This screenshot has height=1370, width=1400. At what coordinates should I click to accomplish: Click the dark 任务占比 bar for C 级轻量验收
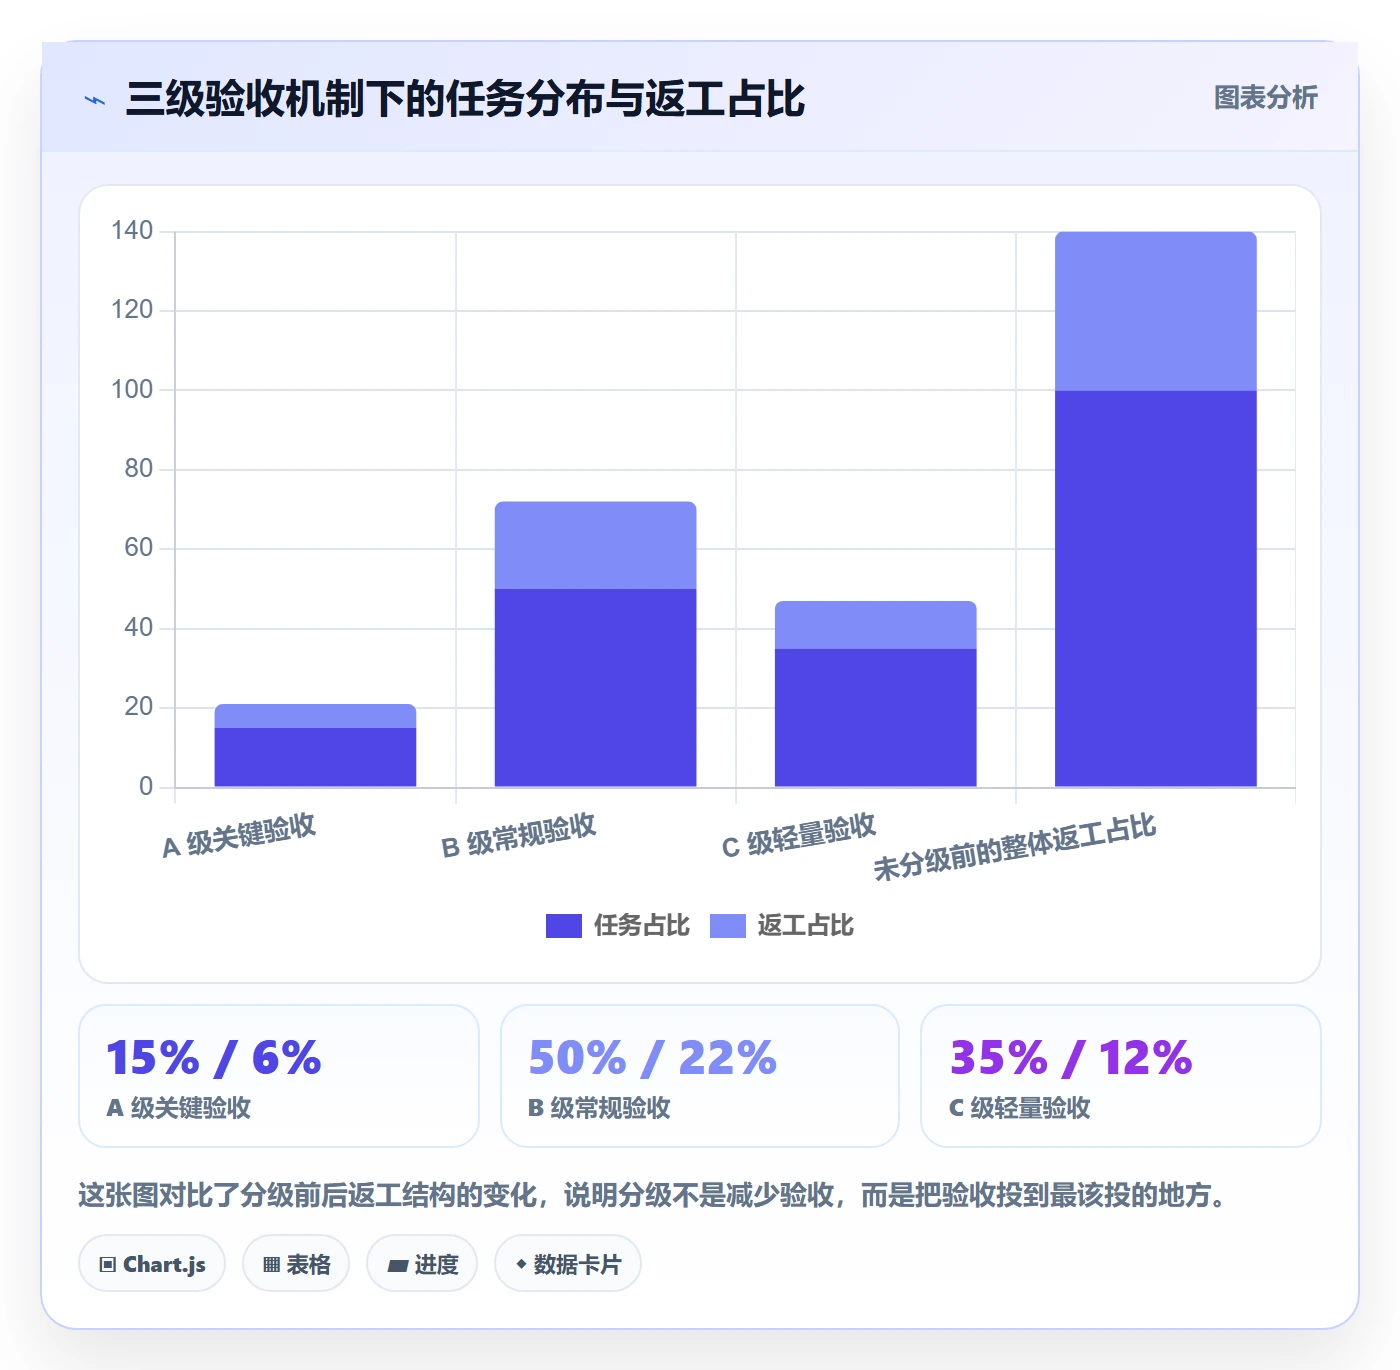(875, 718)
